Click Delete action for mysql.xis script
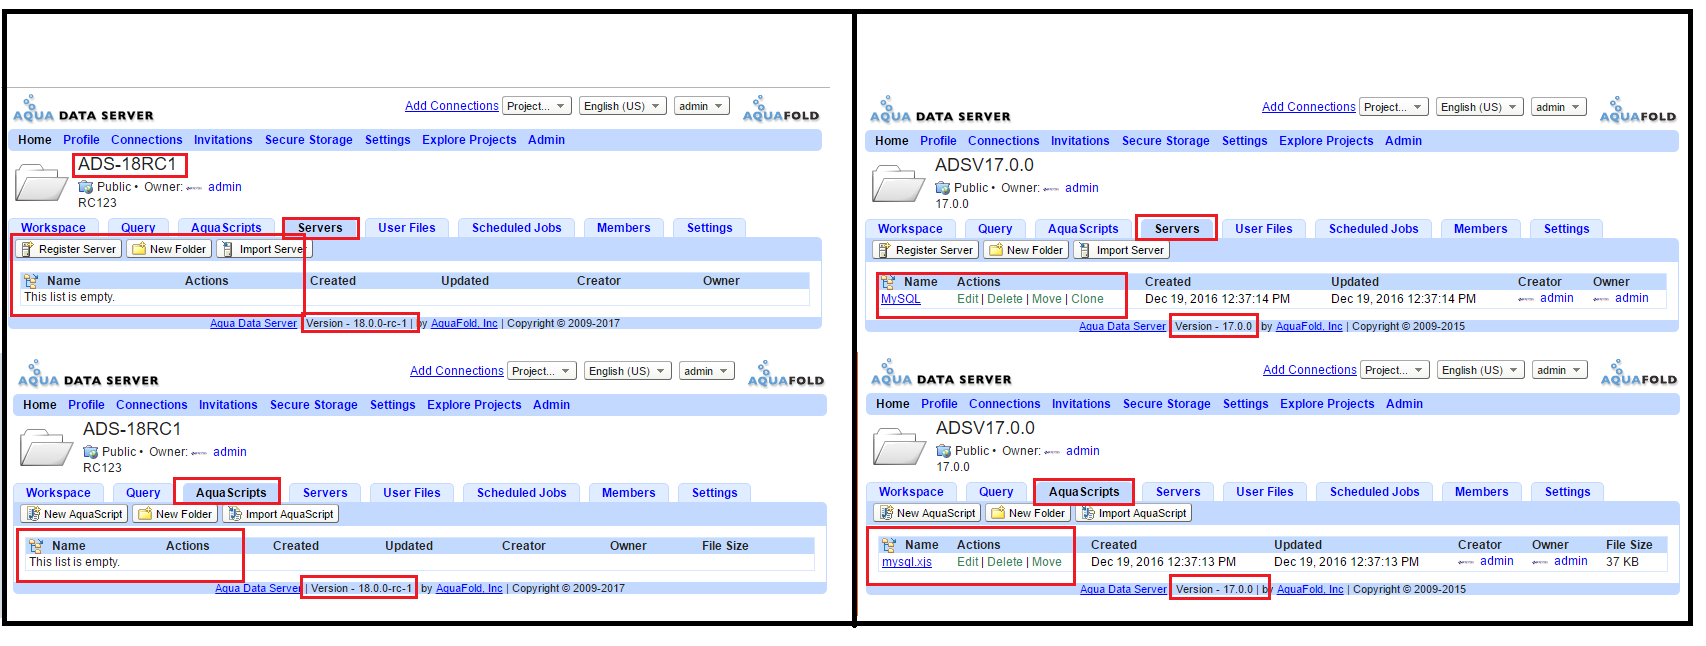 (x=1005, y=562)
